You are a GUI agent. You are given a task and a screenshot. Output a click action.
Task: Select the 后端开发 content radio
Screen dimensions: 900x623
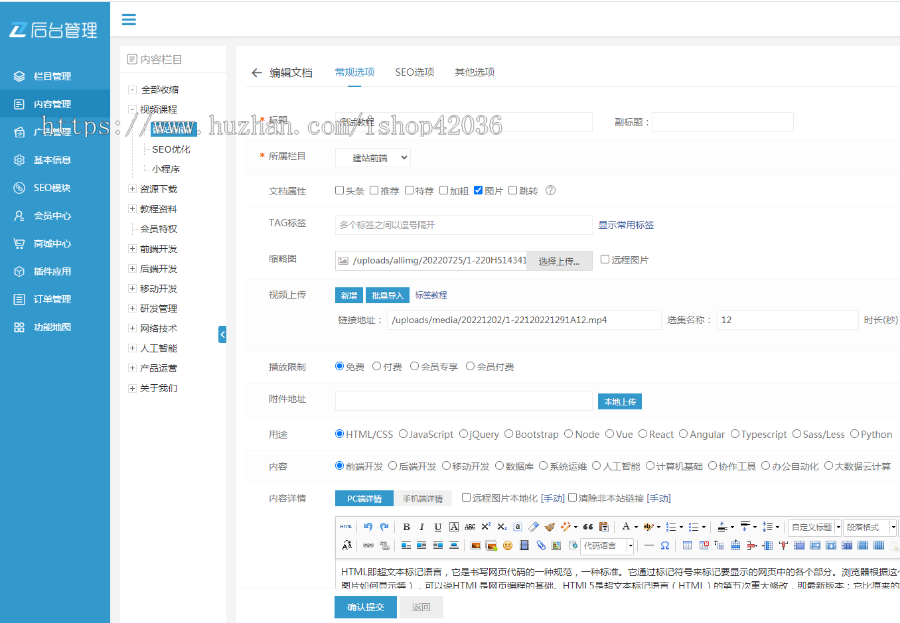[393, 466]
